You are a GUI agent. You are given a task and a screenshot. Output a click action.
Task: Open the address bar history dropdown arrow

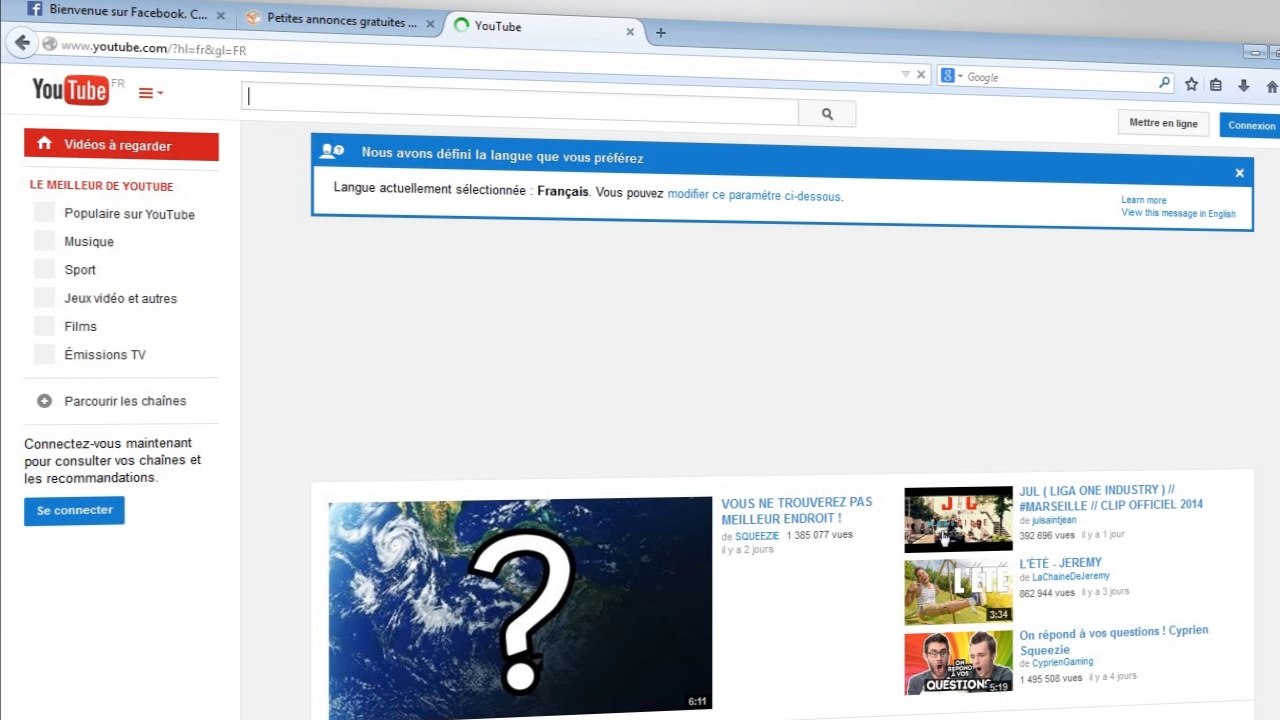(x=906, y=74)
